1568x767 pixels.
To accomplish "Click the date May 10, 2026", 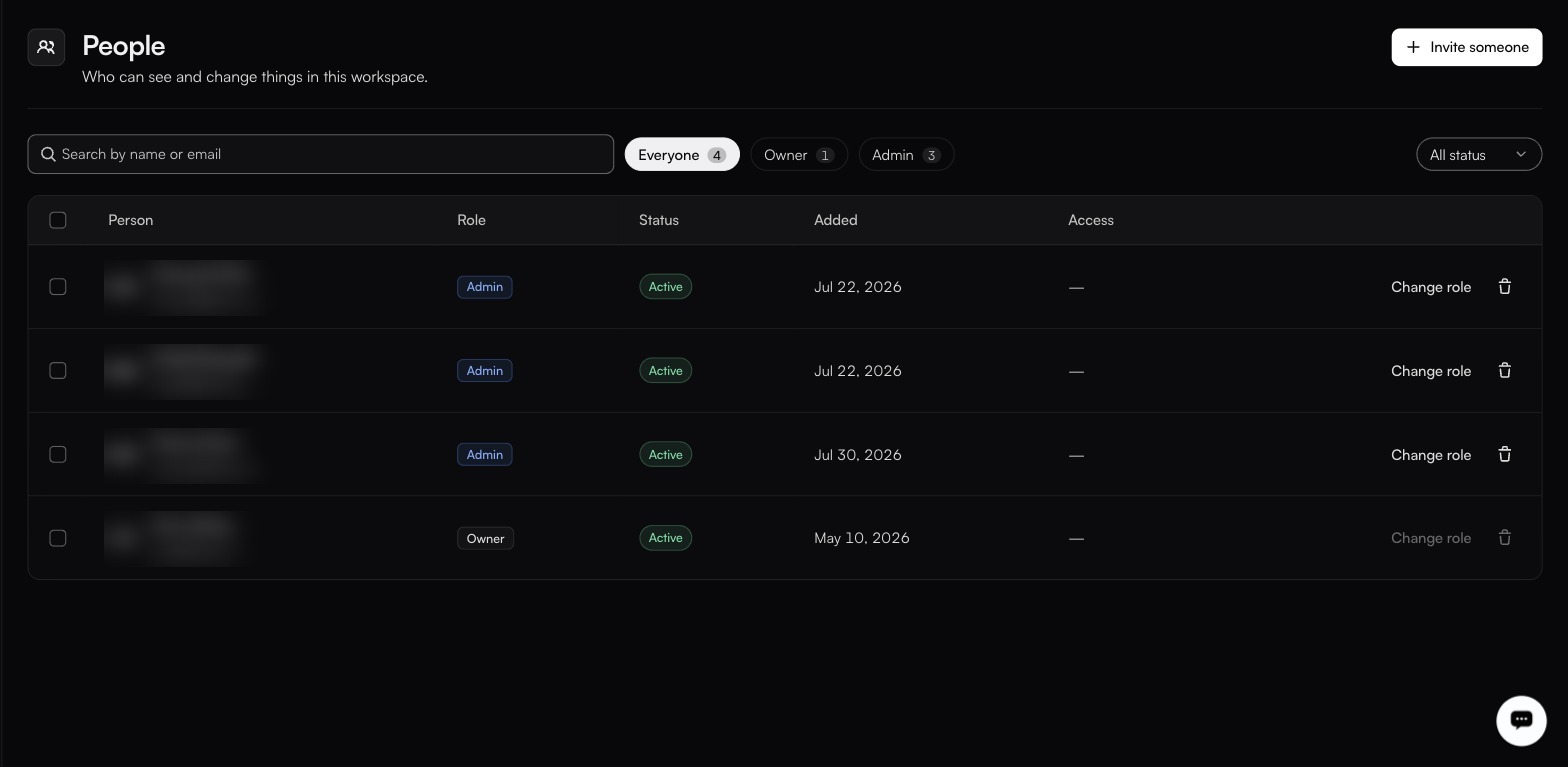I will point(862,538).
